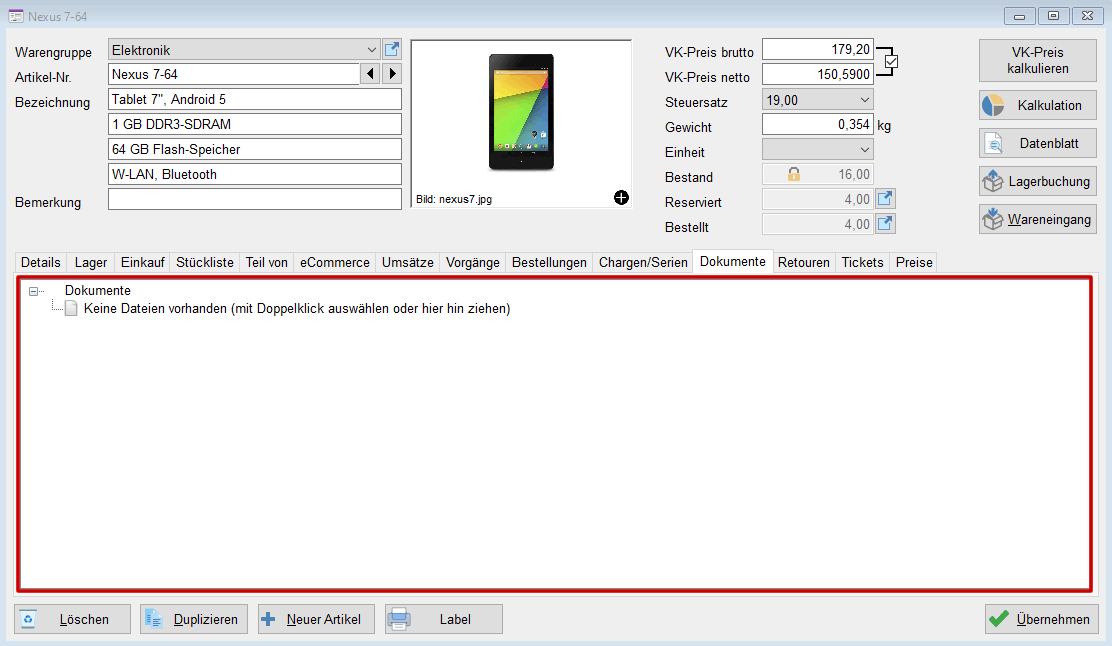Switch to the Umsätze tab
The image size is (1112, 646).
pyautogui.click(x=408, y=262)
